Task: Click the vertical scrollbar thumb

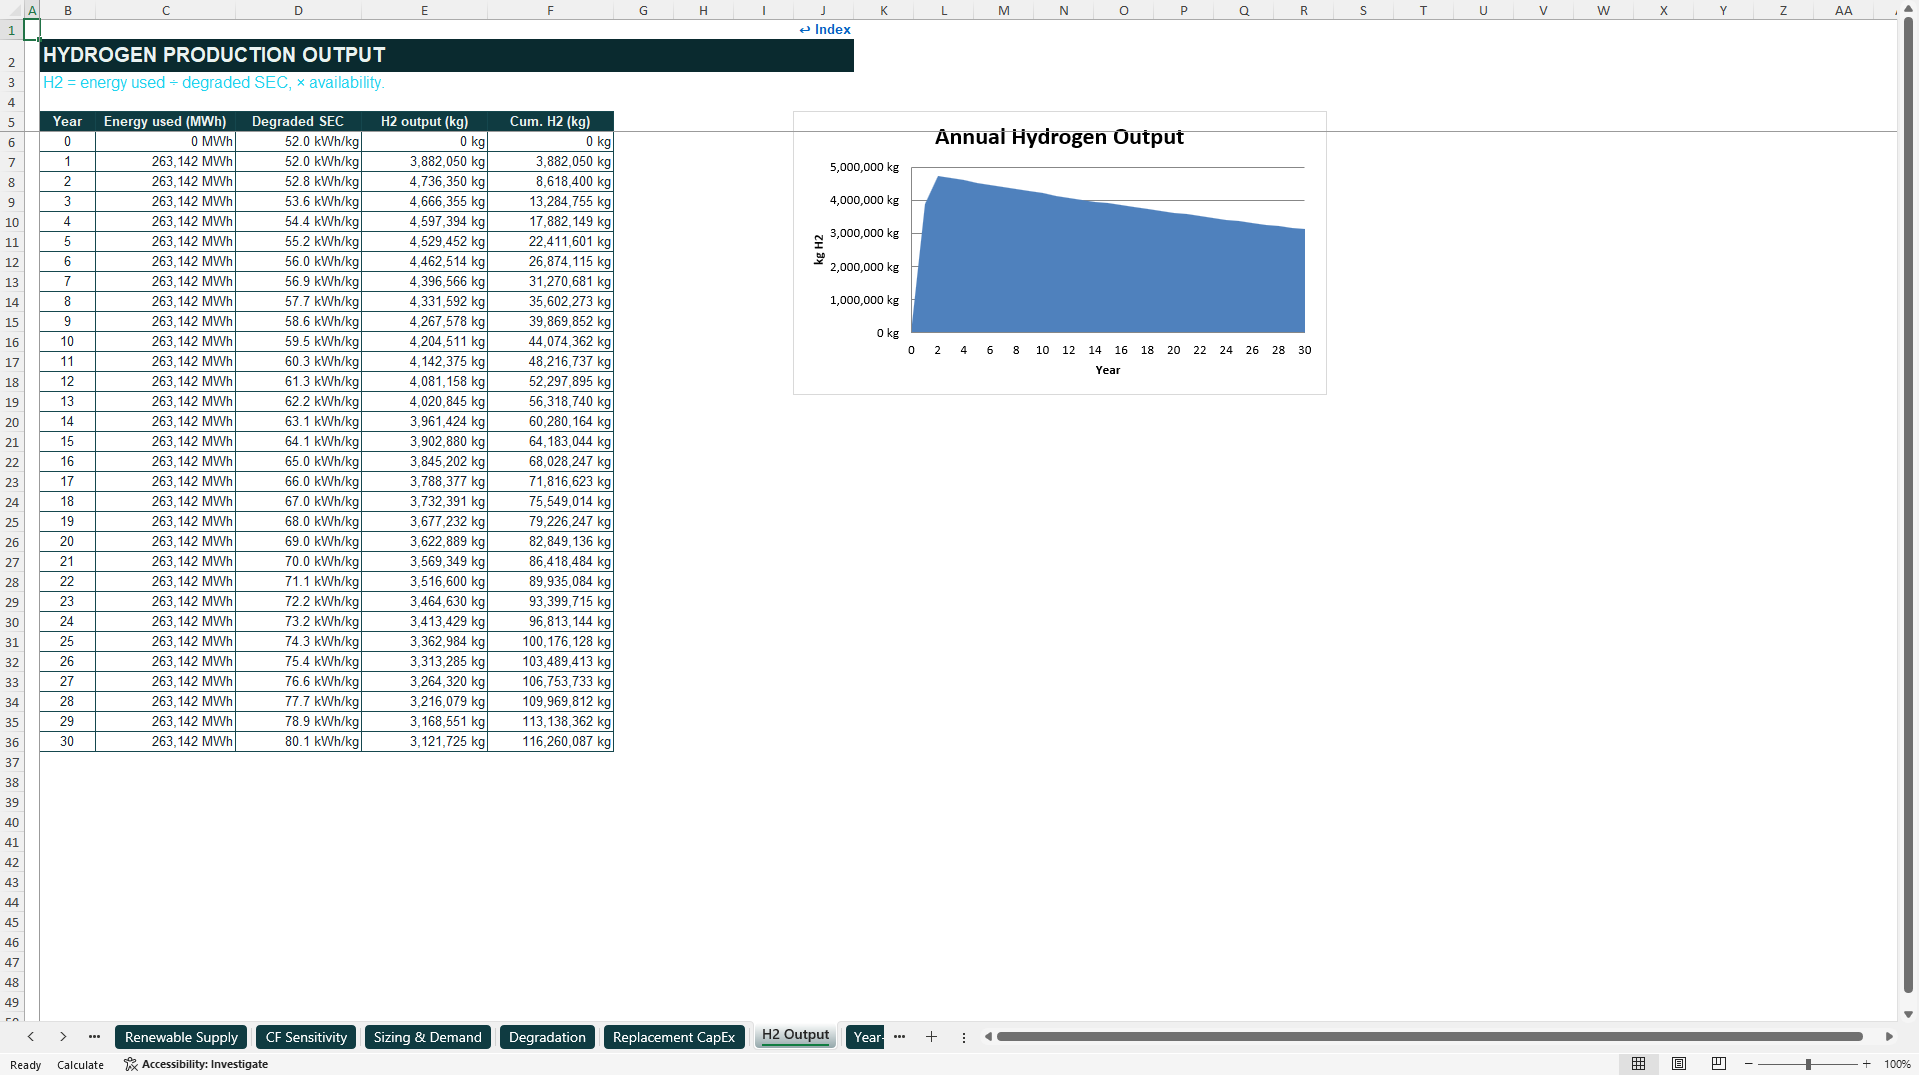Action: 1908,505
